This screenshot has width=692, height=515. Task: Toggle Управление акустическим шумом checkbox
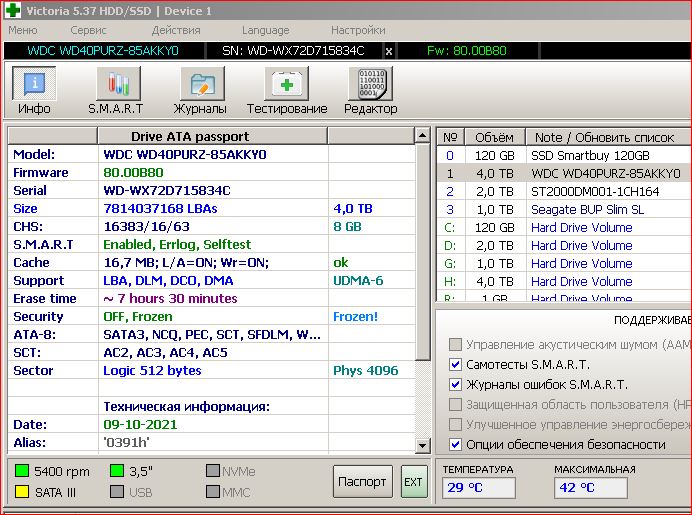tap(455, 344)
